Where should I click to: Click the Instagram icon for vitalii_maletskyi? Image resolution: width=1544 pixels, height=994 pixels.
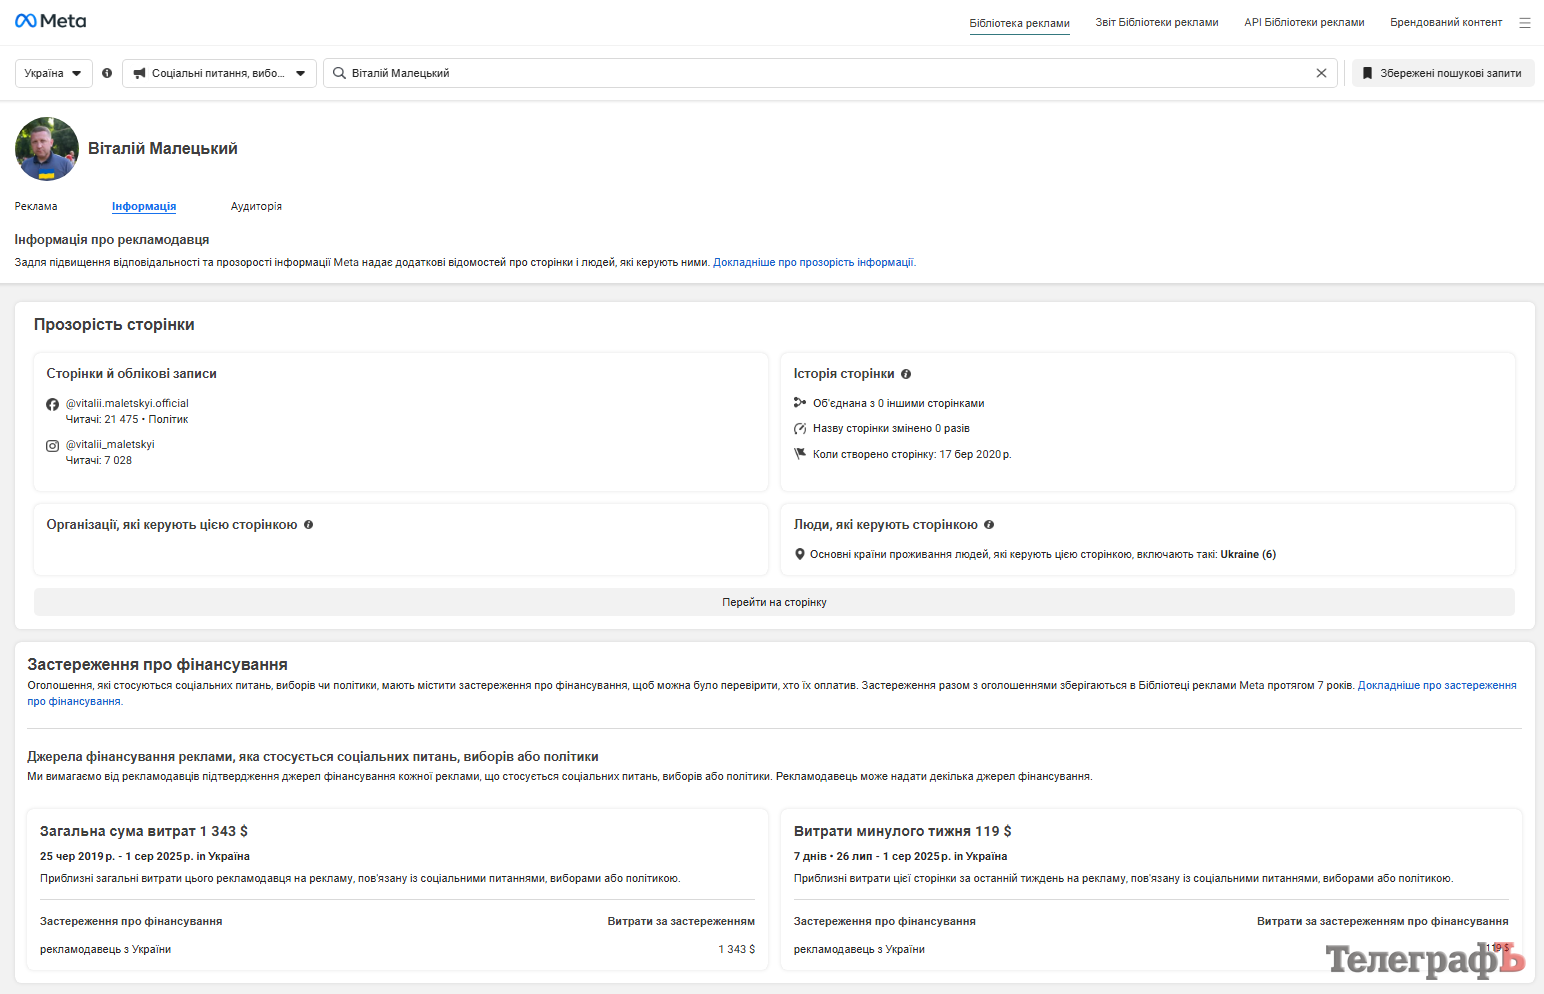[53, 446]
